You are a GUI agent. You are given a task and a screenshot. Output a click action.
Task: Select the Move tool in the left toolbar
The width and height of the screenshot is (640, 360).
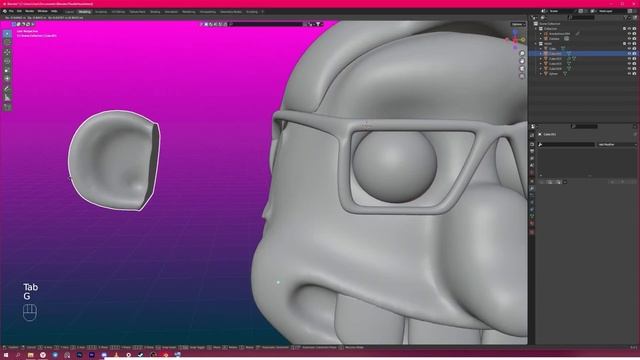(7, 53)
